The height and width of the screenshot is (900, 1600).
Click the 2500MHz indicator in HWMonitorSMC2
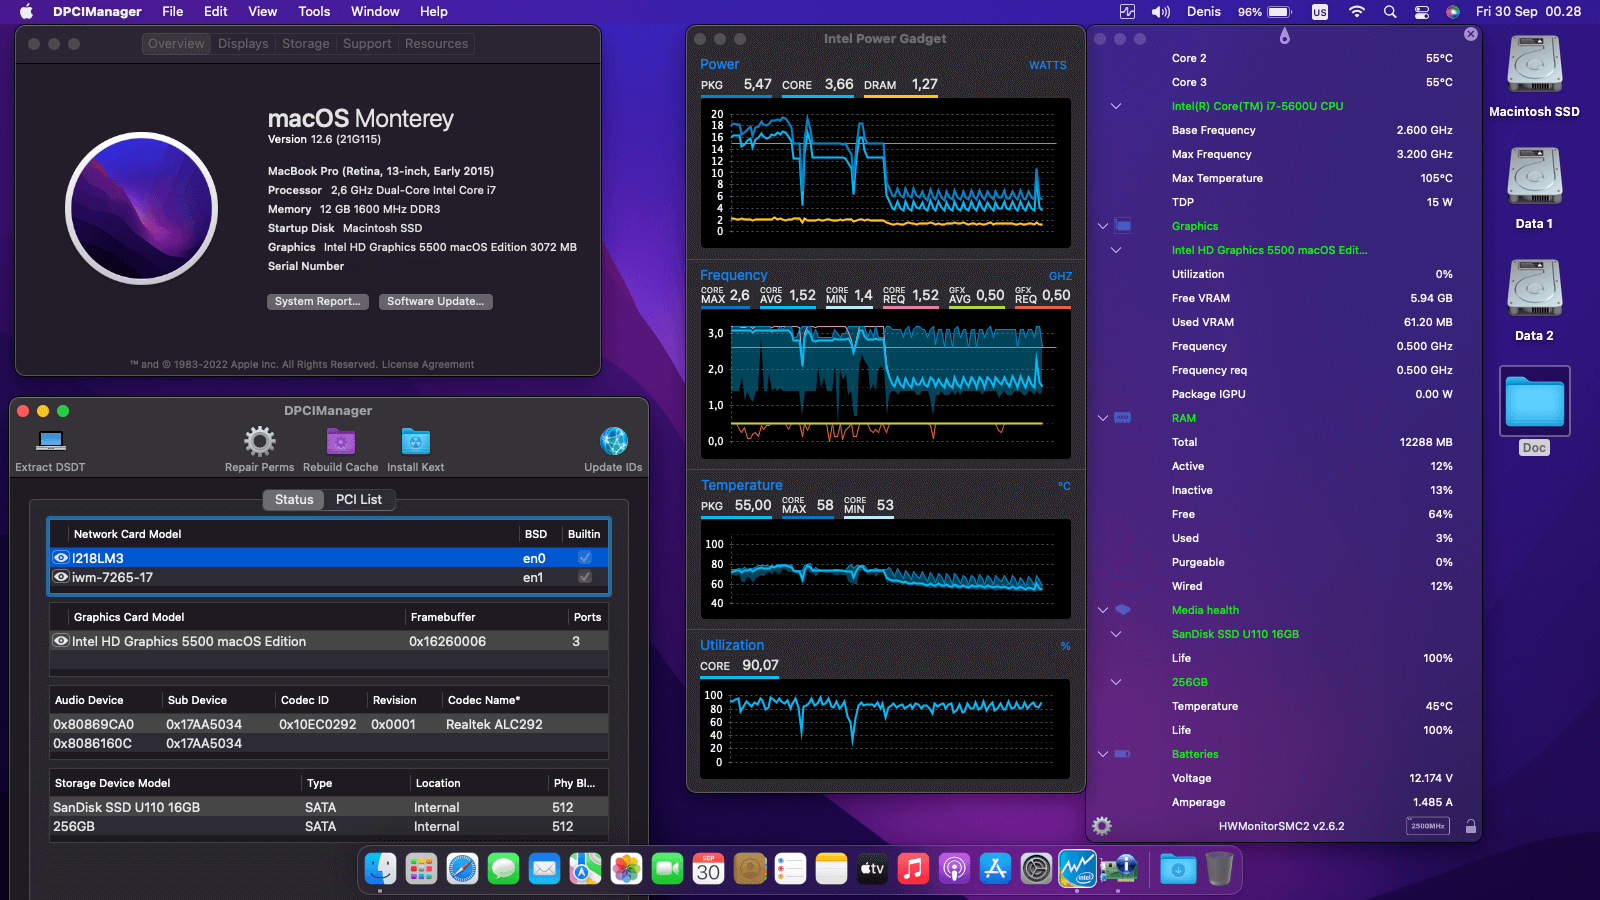coord(1427,826)
